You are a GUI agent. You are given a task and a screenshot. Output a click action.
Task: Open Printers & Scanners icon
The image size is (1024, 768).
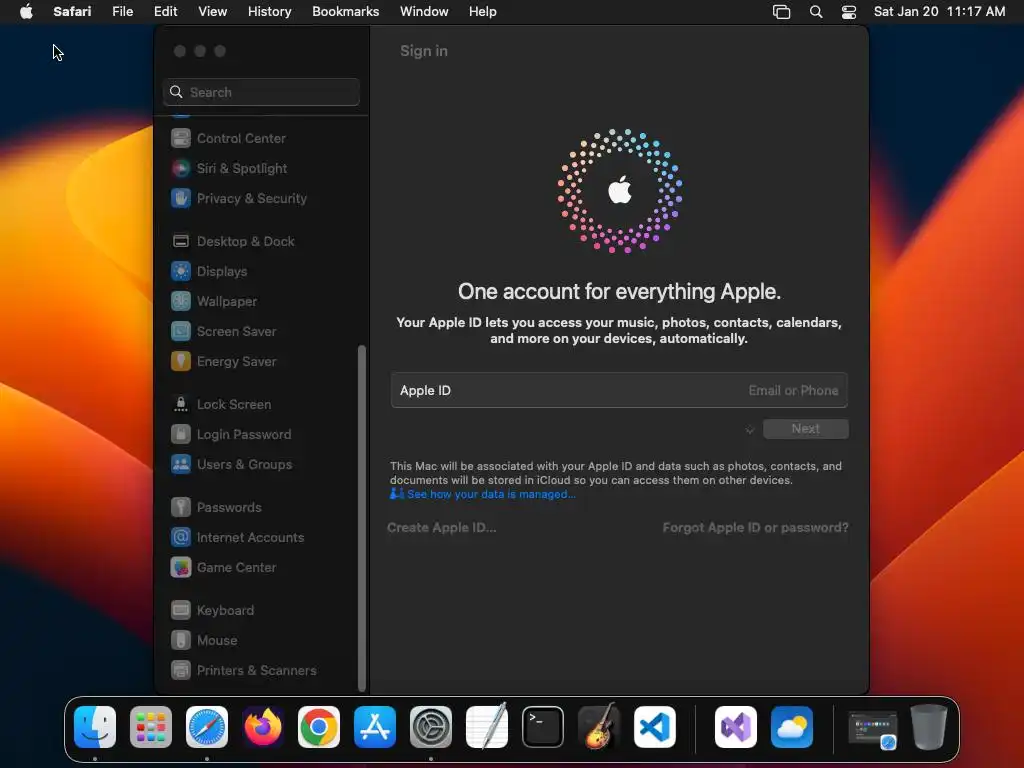(x=181, y=670)
